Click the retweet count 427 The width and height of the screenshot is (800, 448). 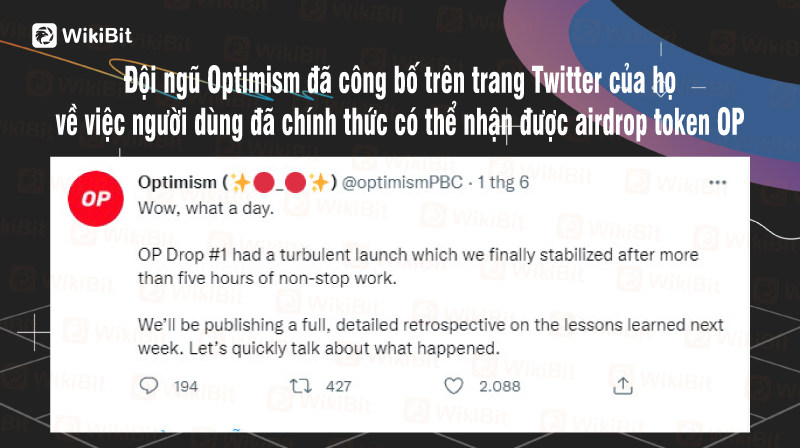tap(338, 387)
